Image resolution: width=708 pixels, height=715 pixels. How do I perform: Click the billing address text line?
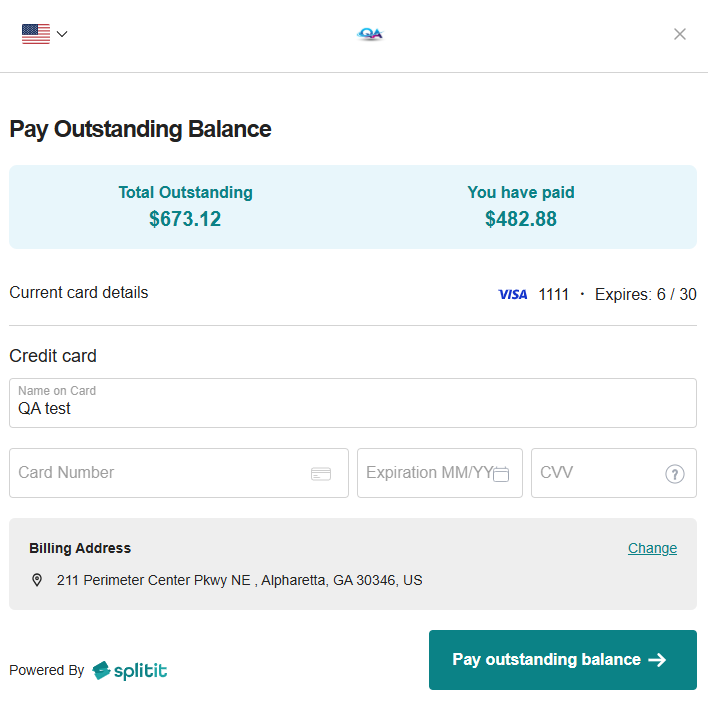(x=239, y=580)
